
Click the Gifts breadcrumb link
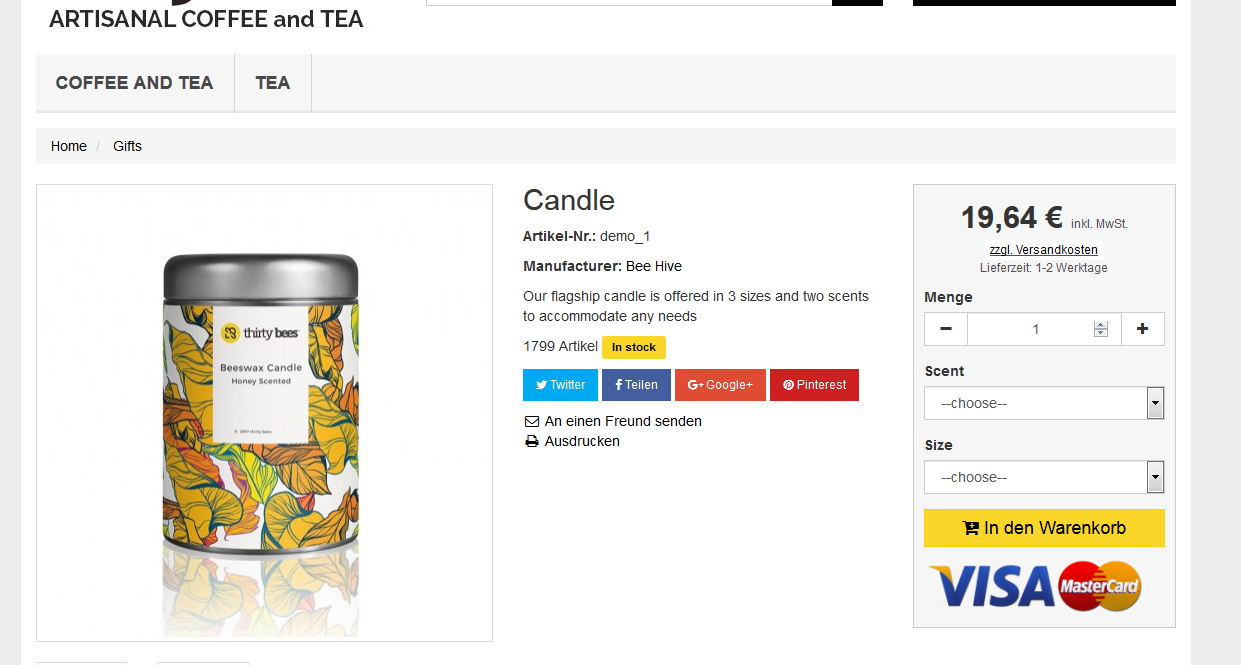127,146
